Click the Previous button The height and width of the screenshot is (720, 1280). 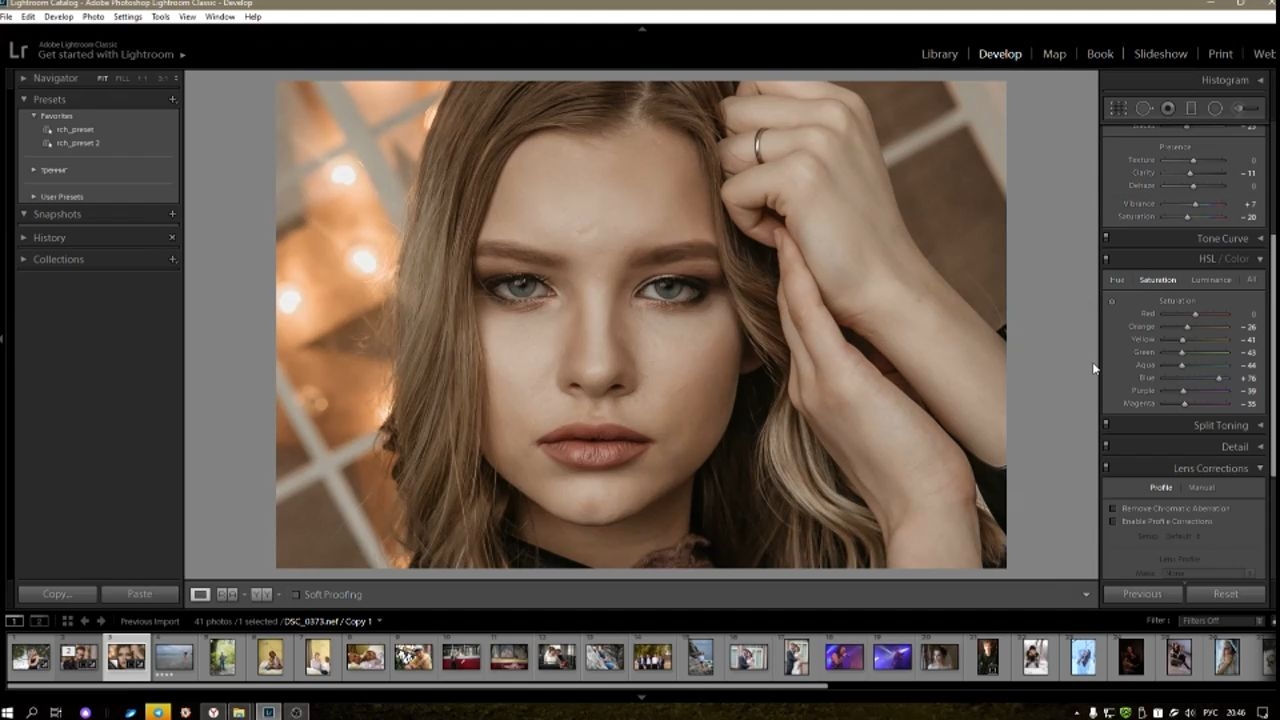(1142, 594)
